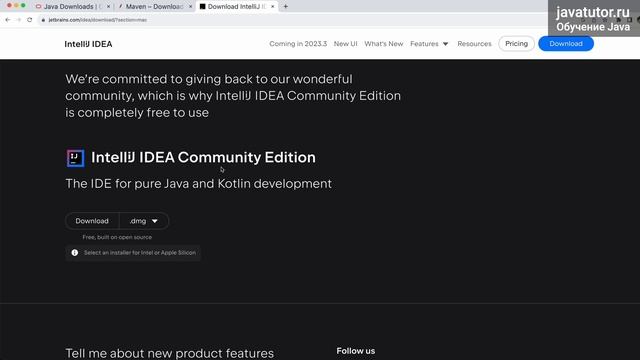
Task: Open the .dmg installer type dropdown
Action: pos(144,221)
